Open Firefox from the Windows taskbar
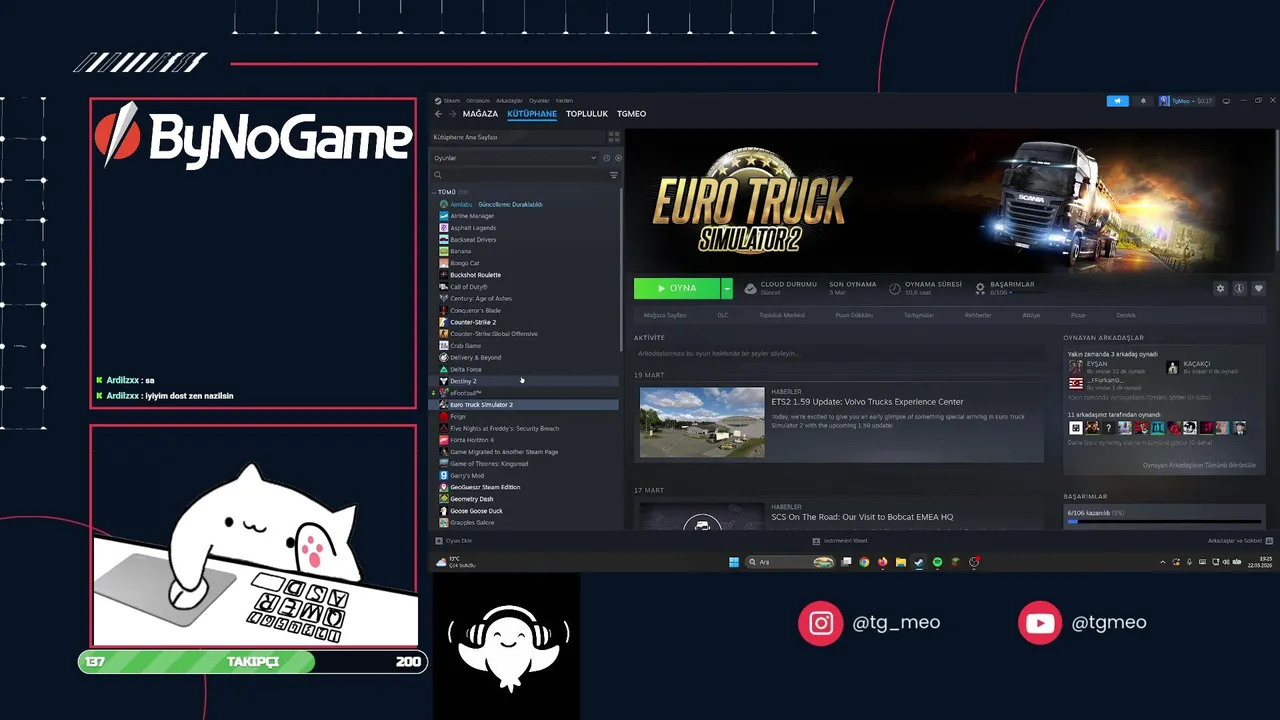This screenshot has height=720, width=1280. (882, 562)
